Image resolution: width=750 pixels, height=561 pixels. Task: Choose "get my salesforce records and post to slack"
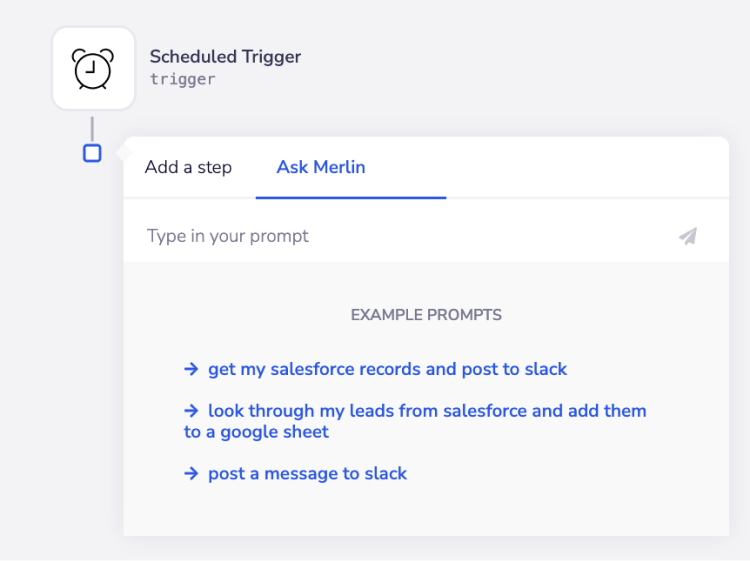click(387, 369)
